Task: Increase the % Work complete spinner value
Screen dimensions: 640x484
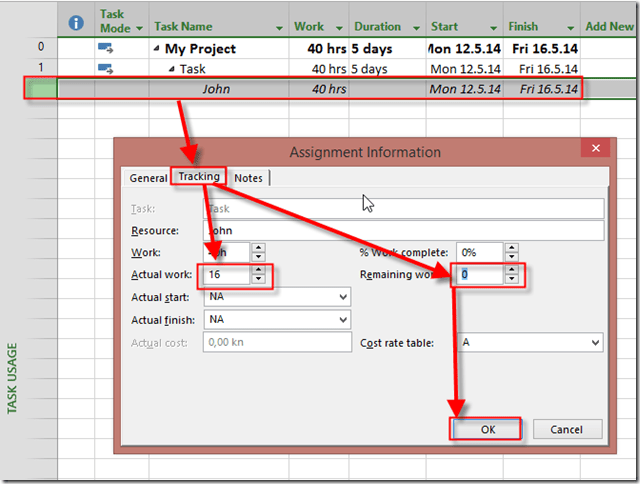Action: coord(512,248)
